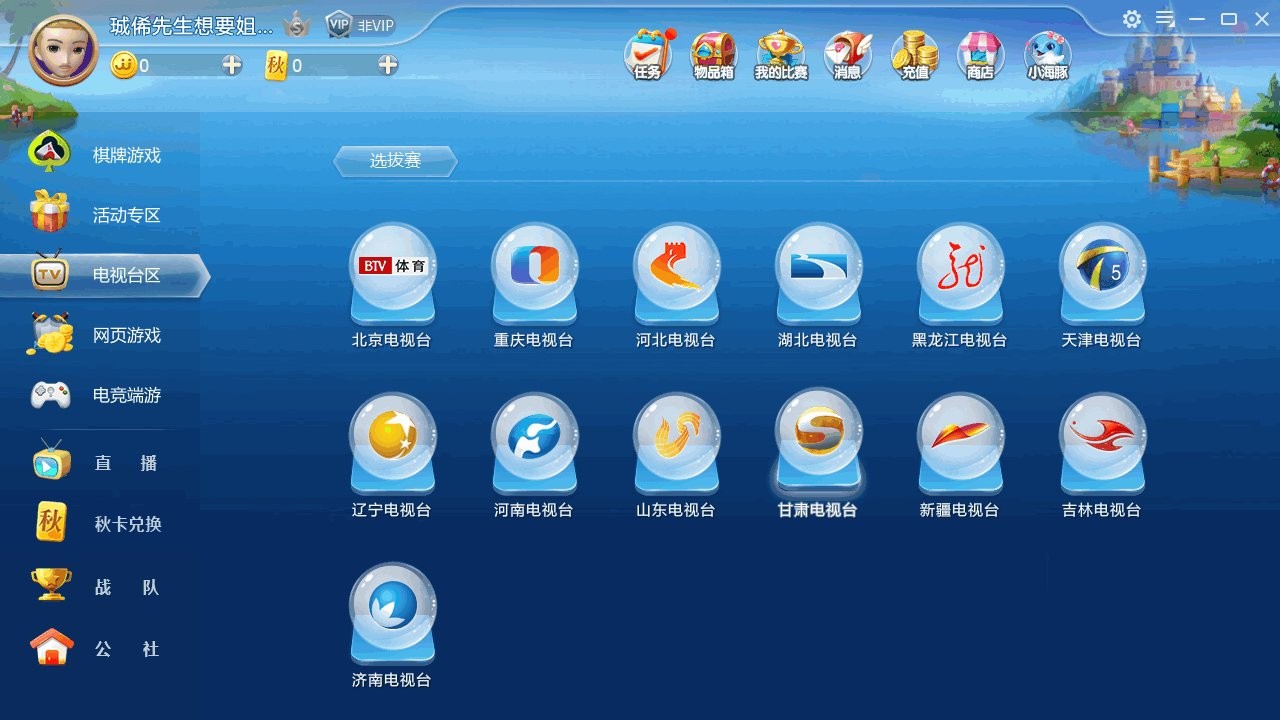The width and height of the screenshot is (1280, 720).
Task: Open 济南电视台 at the bottom
Action: coord(392,608)
